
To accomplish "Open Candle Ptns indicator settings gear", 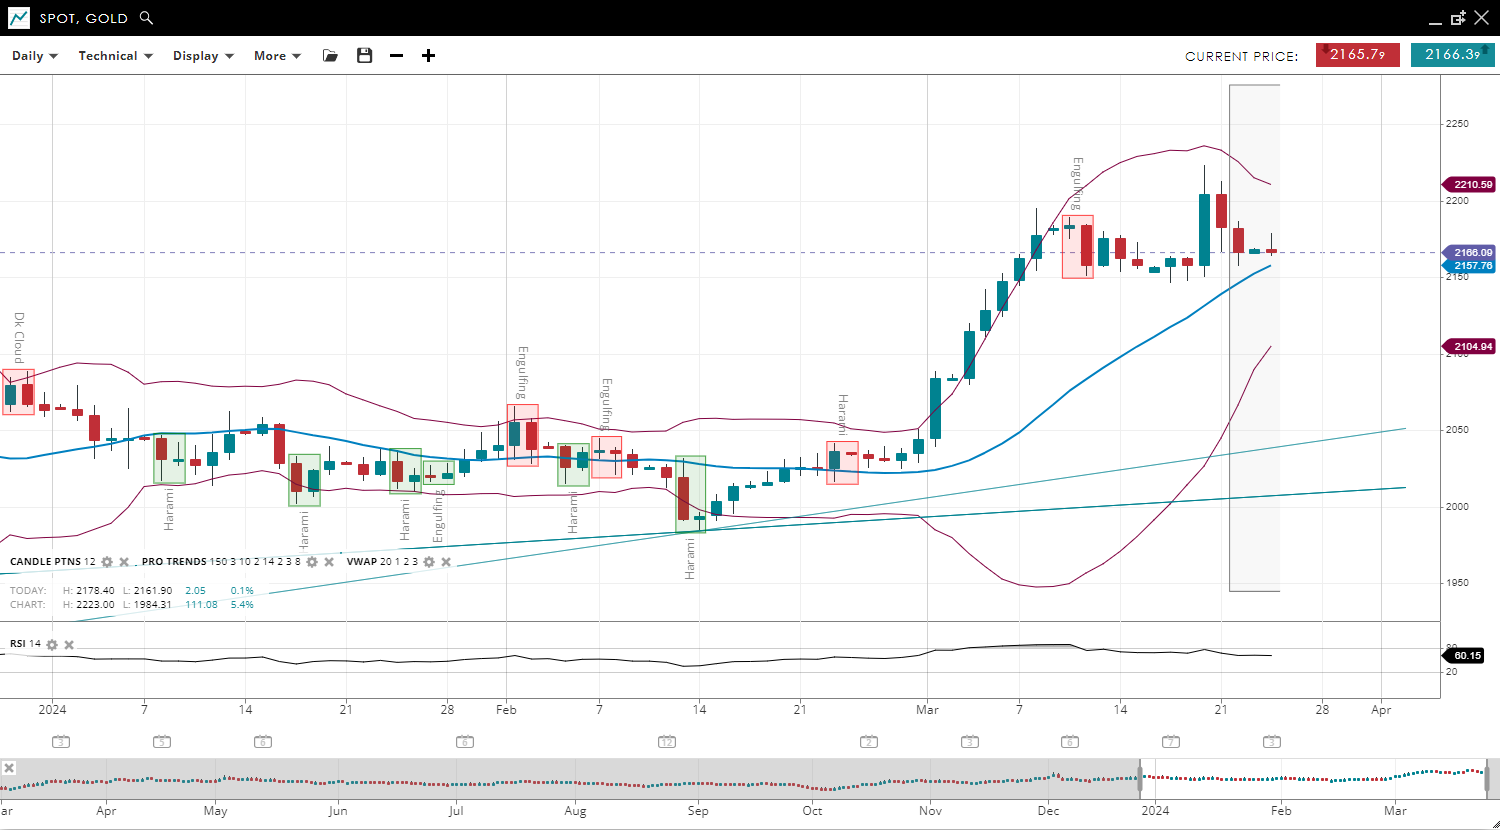I will [107, 562].
